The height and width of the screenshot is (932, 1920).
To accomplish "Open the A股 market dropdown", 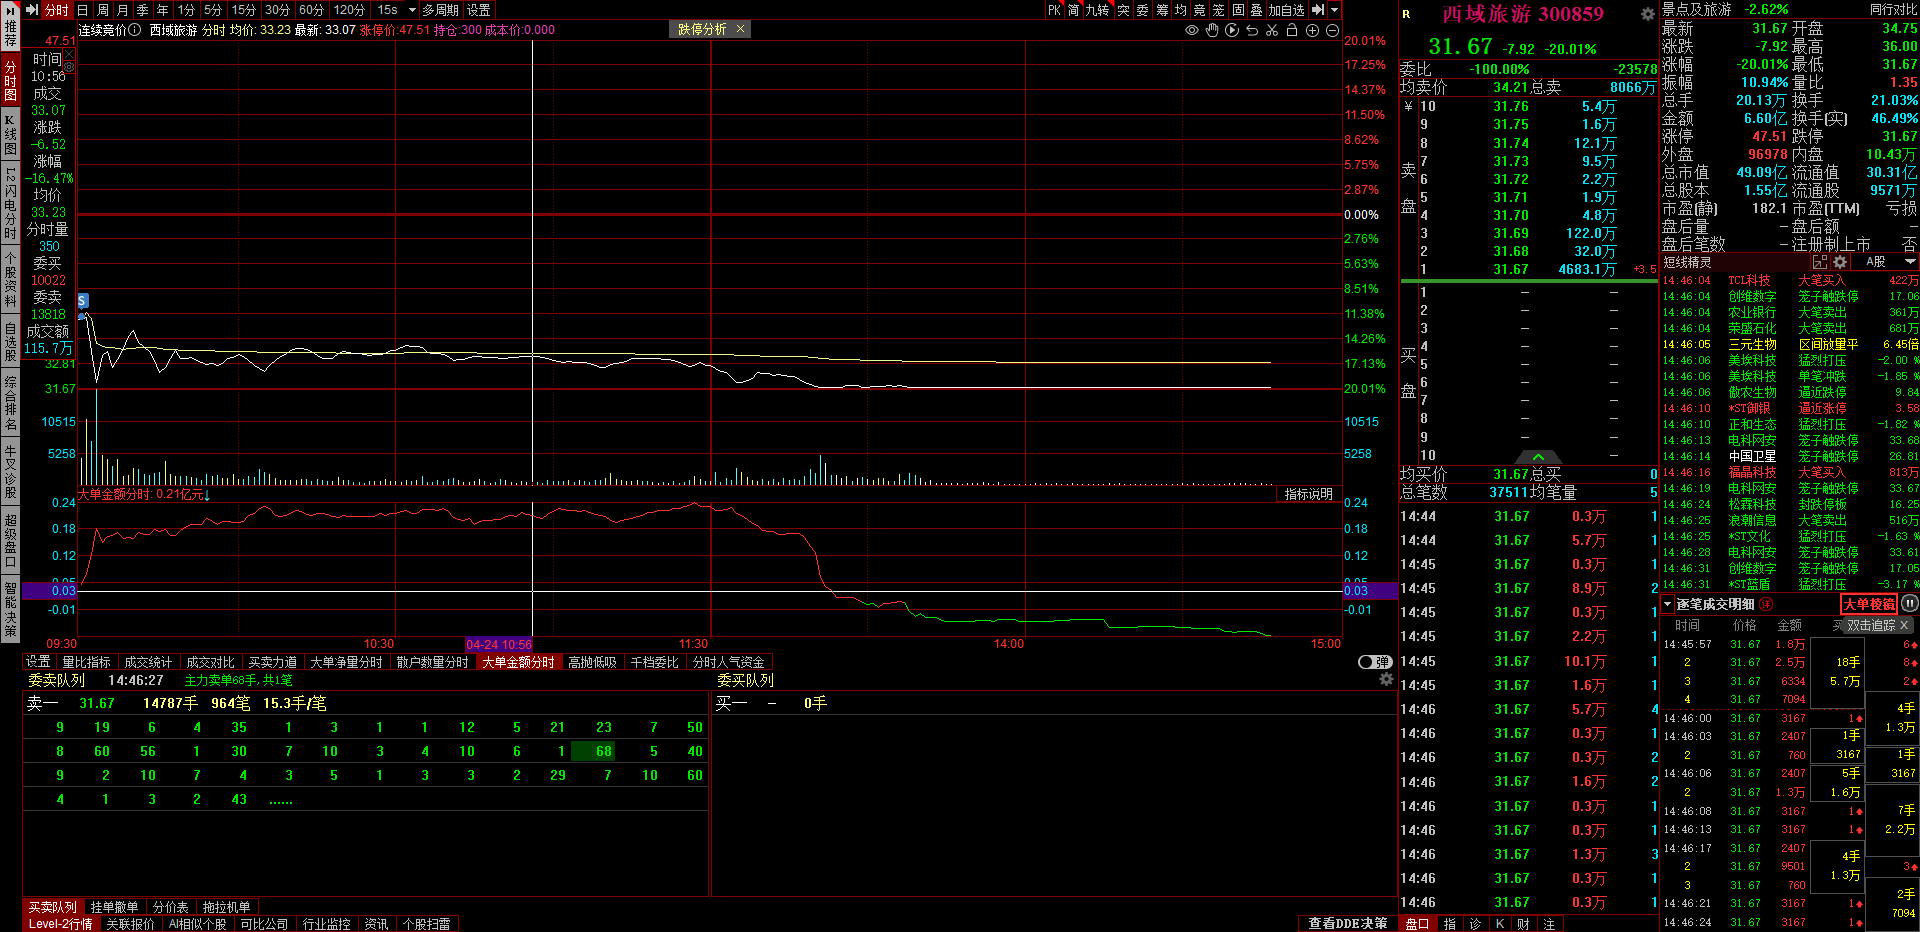I will (1890, 262).
